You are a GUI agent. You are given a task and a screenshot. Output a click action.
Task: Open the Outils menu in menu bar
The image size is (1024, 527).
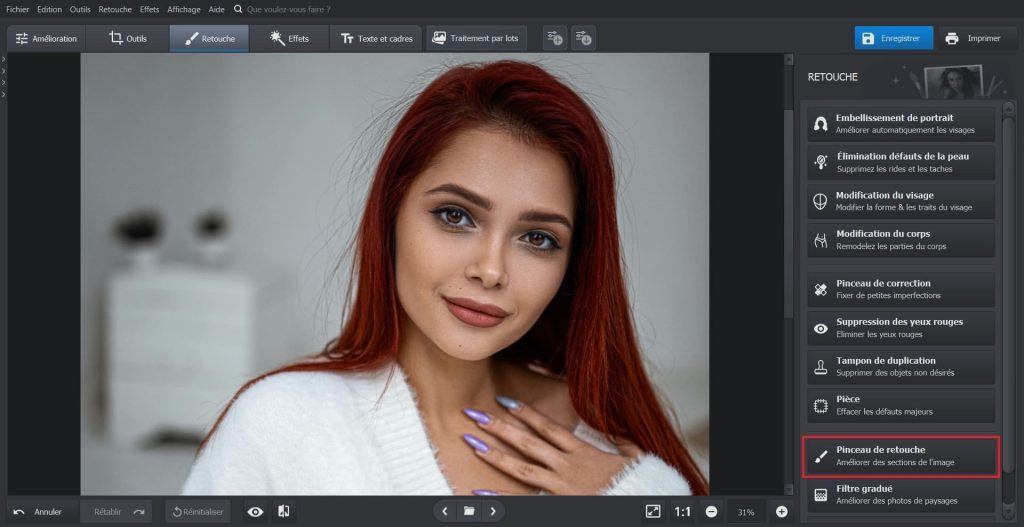pos(80,10)
